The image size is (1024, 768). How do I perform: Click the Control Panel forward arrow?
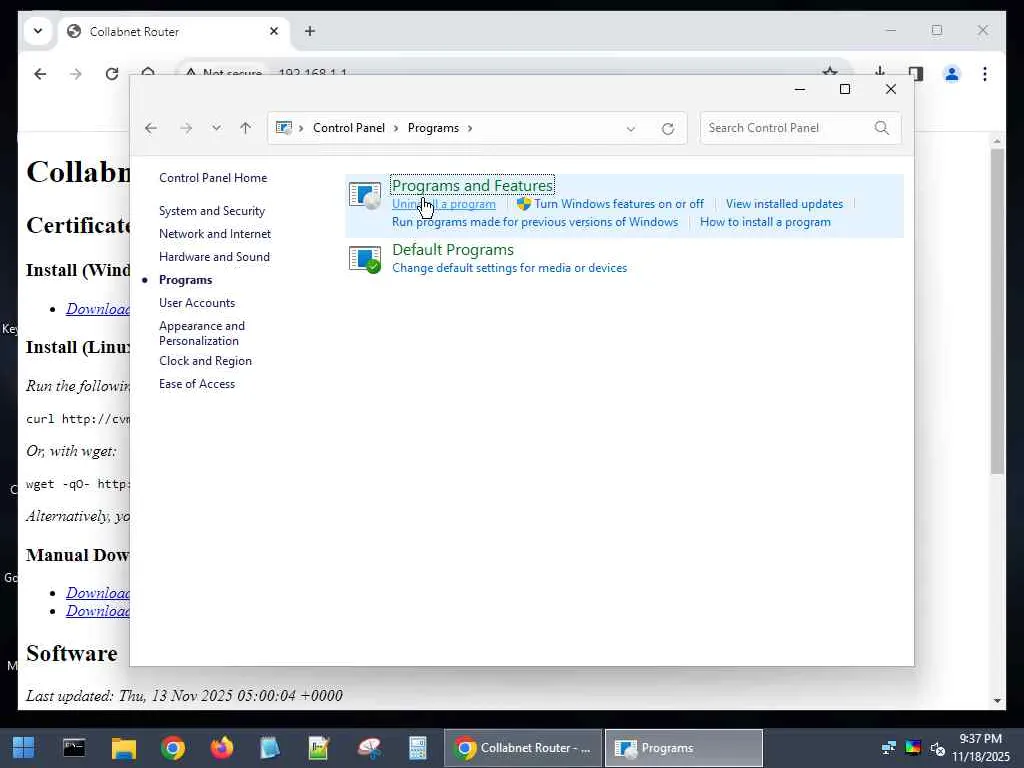186,128
